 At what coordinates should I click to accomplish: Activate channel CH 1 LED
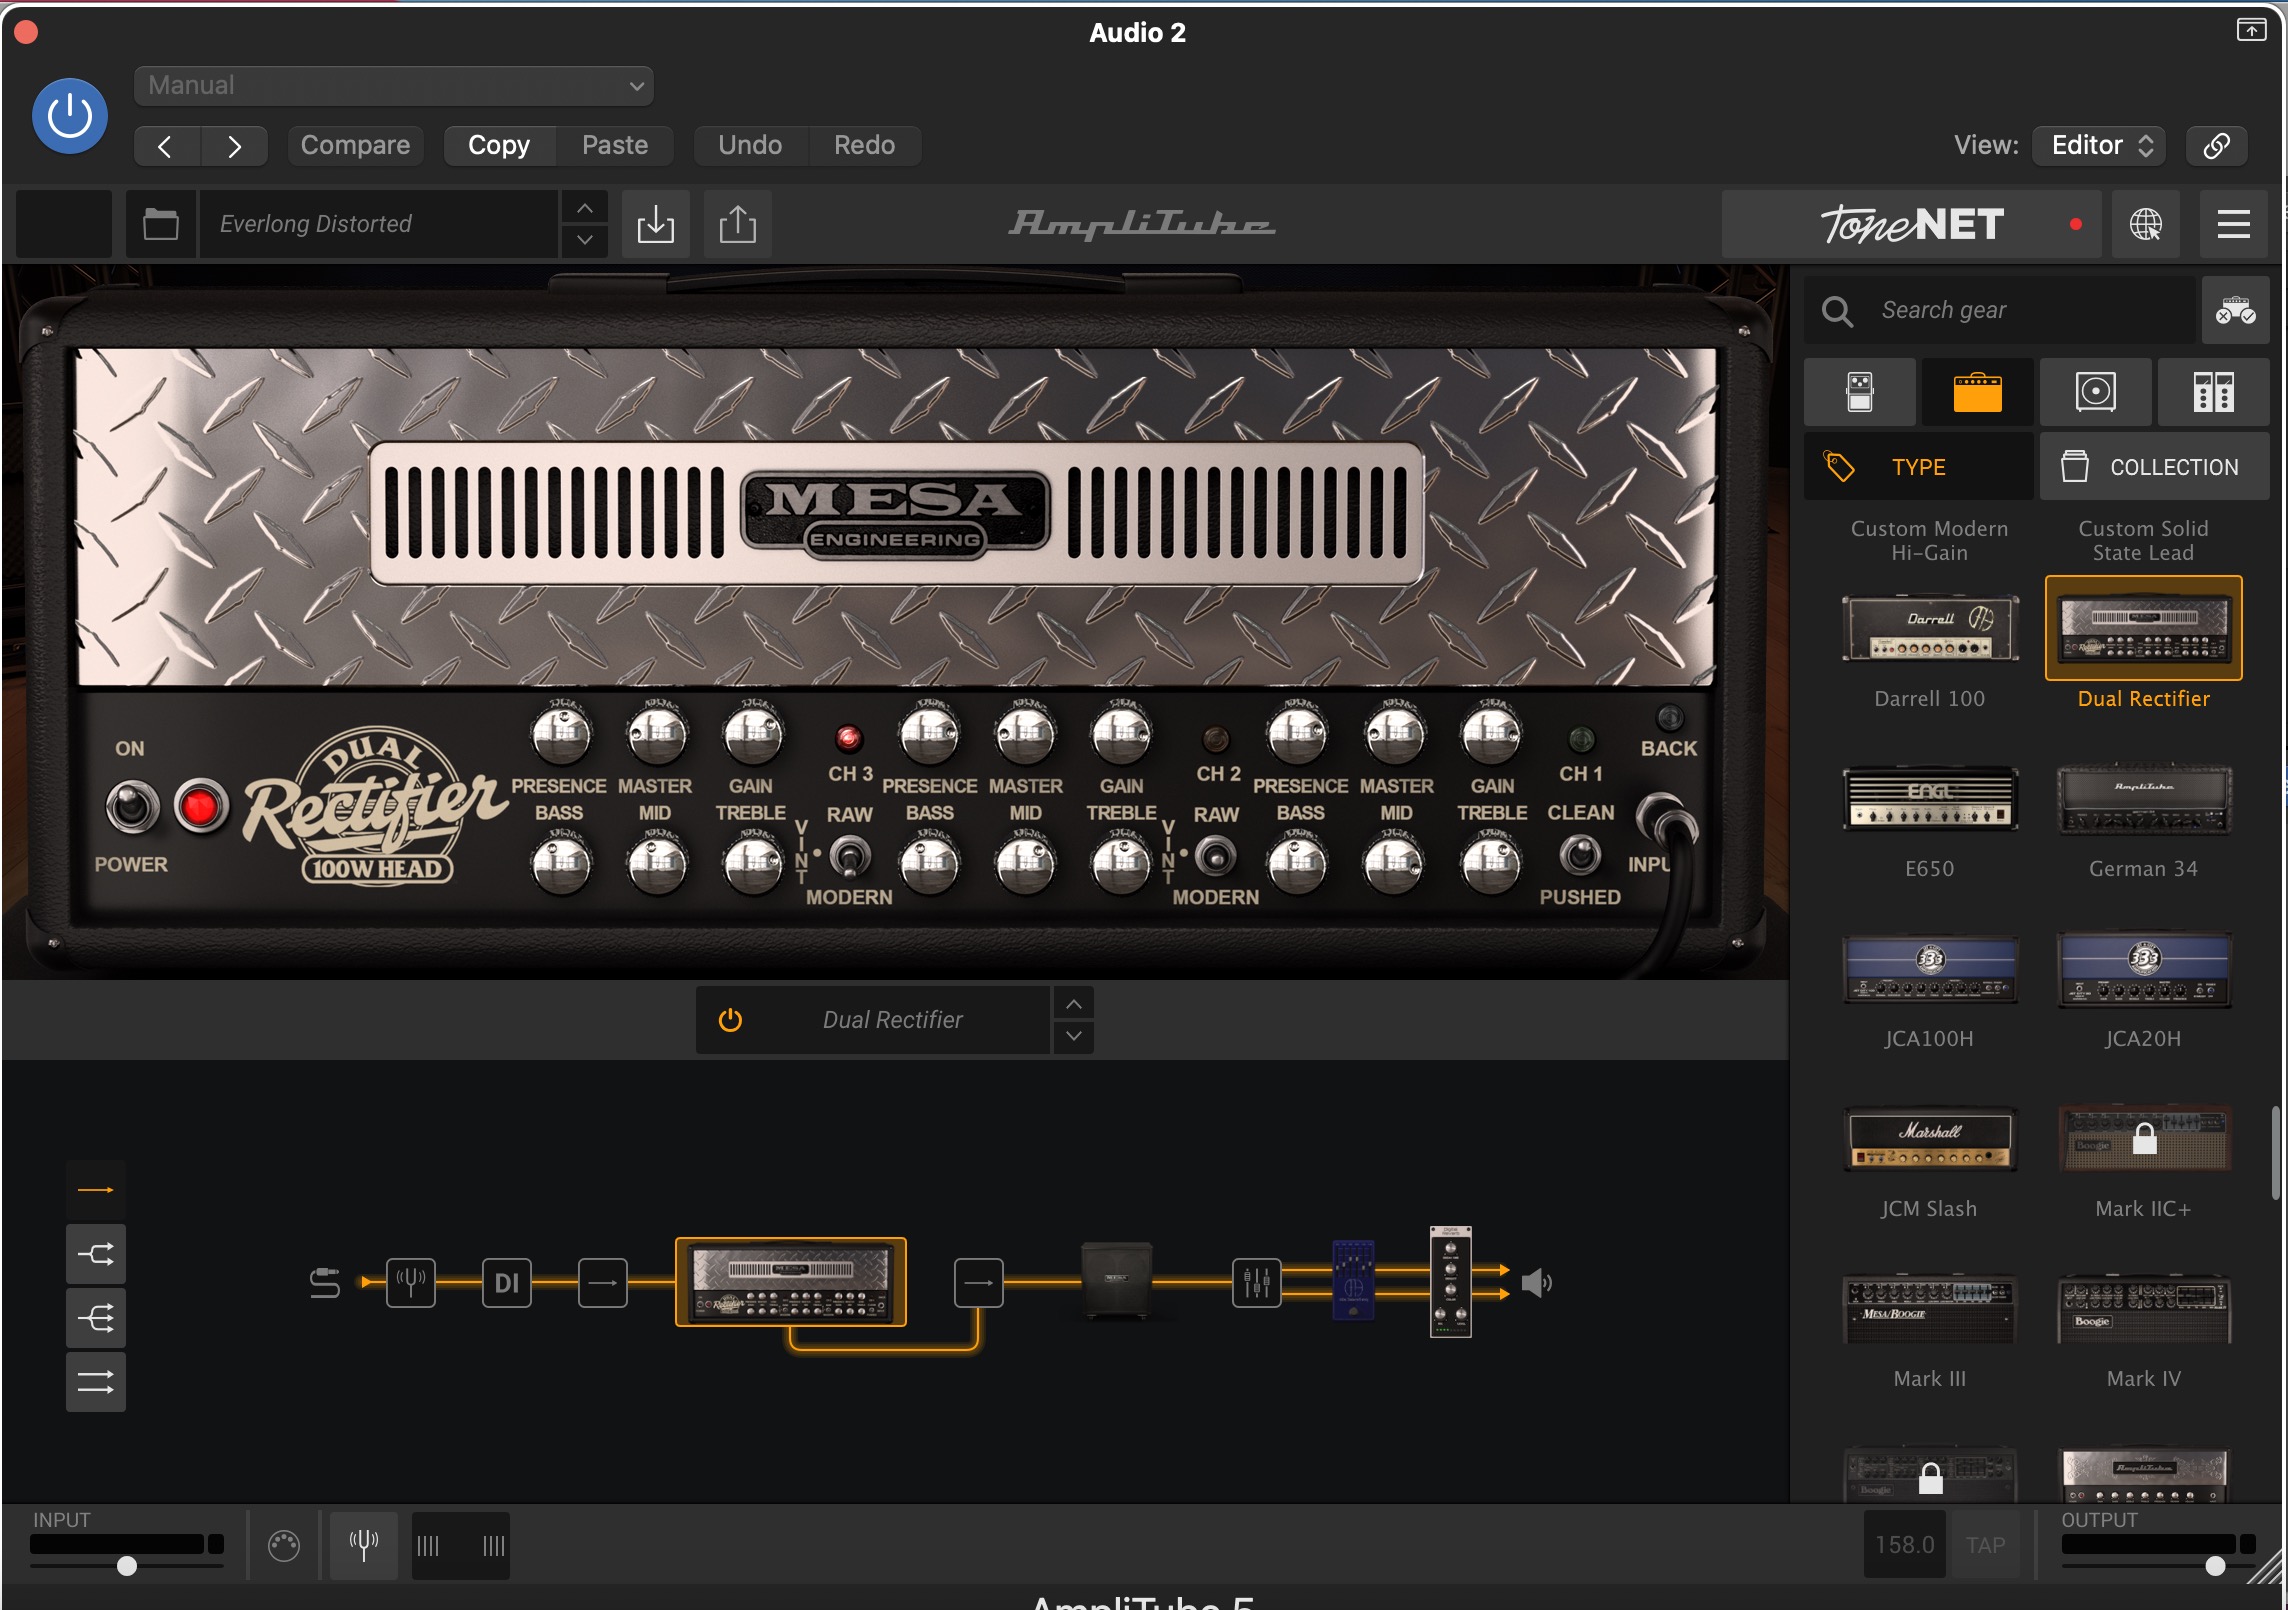click(1581, 739)
